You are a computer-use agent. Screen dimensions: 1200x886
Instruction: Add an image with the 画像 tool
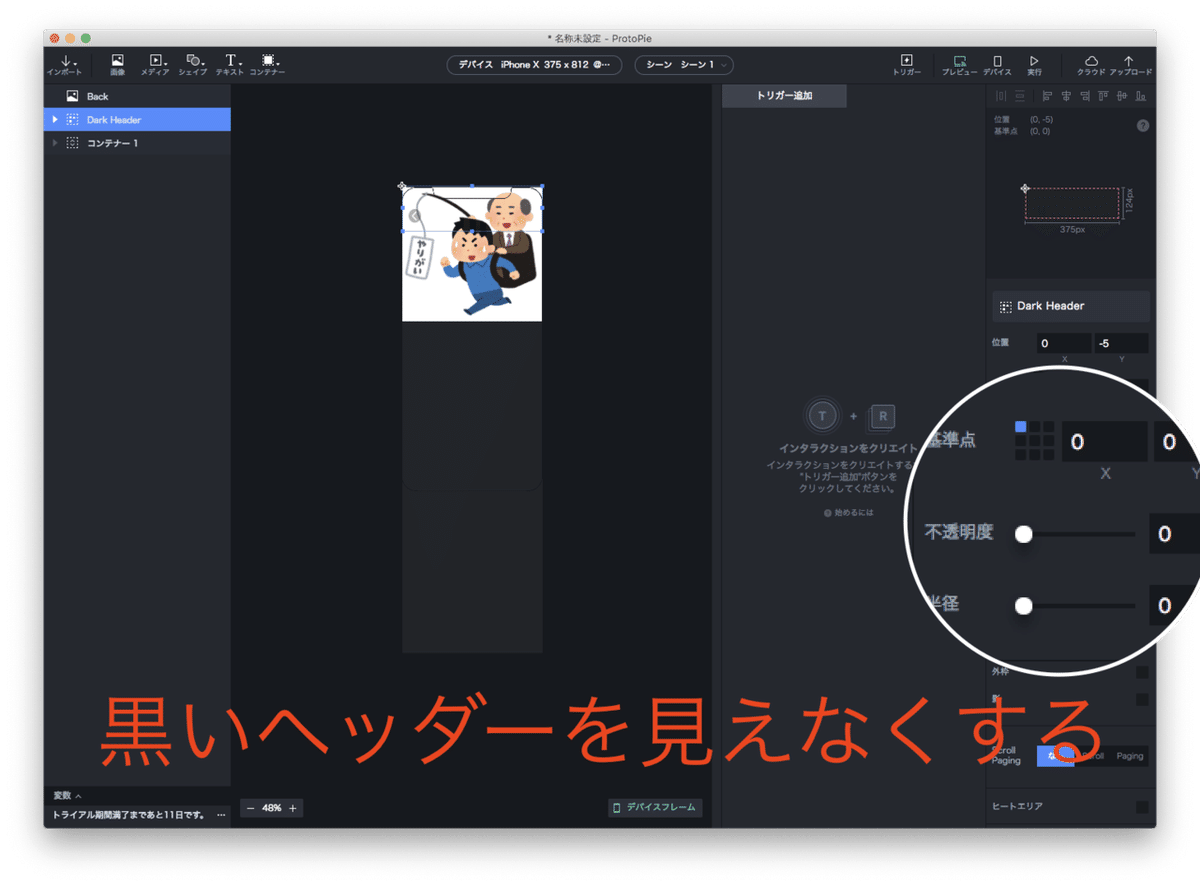pos(117,65)
